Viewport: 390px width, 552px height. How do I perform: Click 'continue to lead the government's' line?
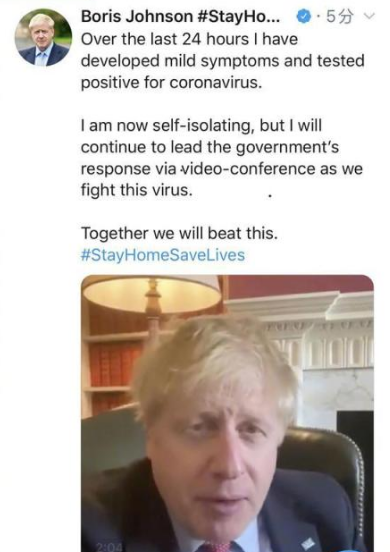tap(210, 147)
